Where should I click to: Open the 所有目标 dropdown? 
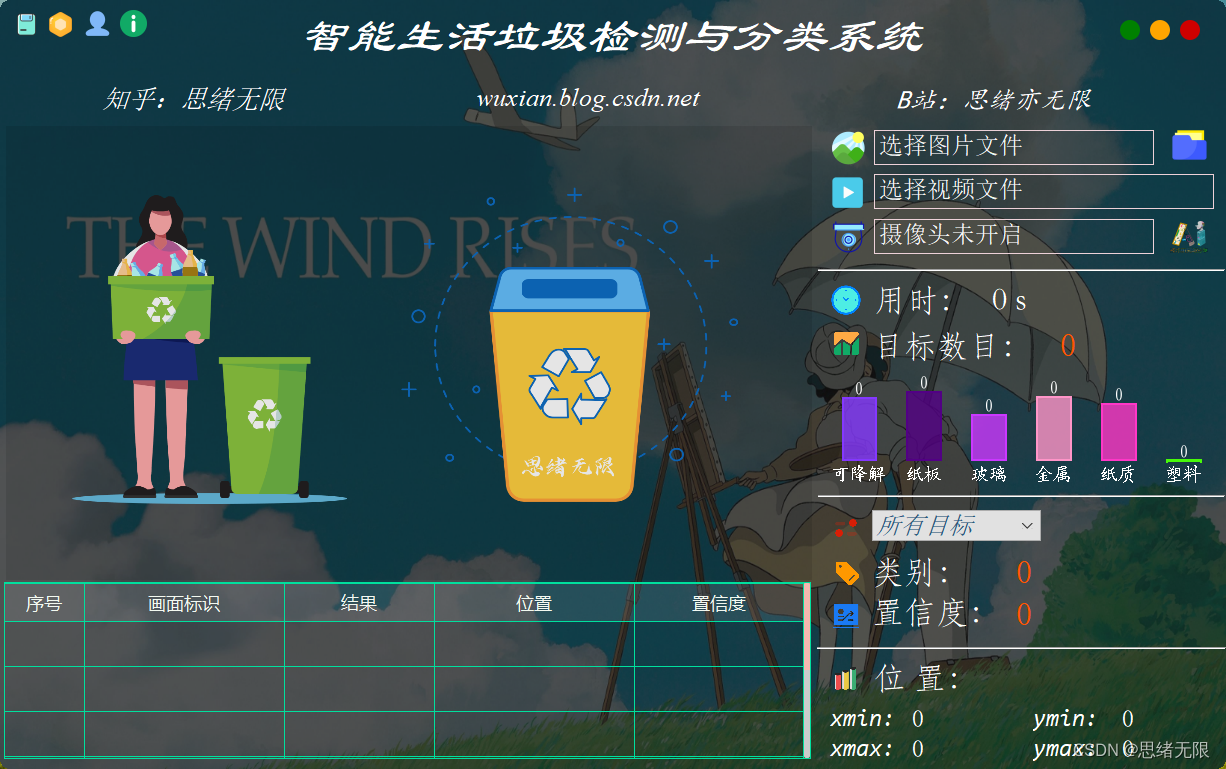point(956,525)
